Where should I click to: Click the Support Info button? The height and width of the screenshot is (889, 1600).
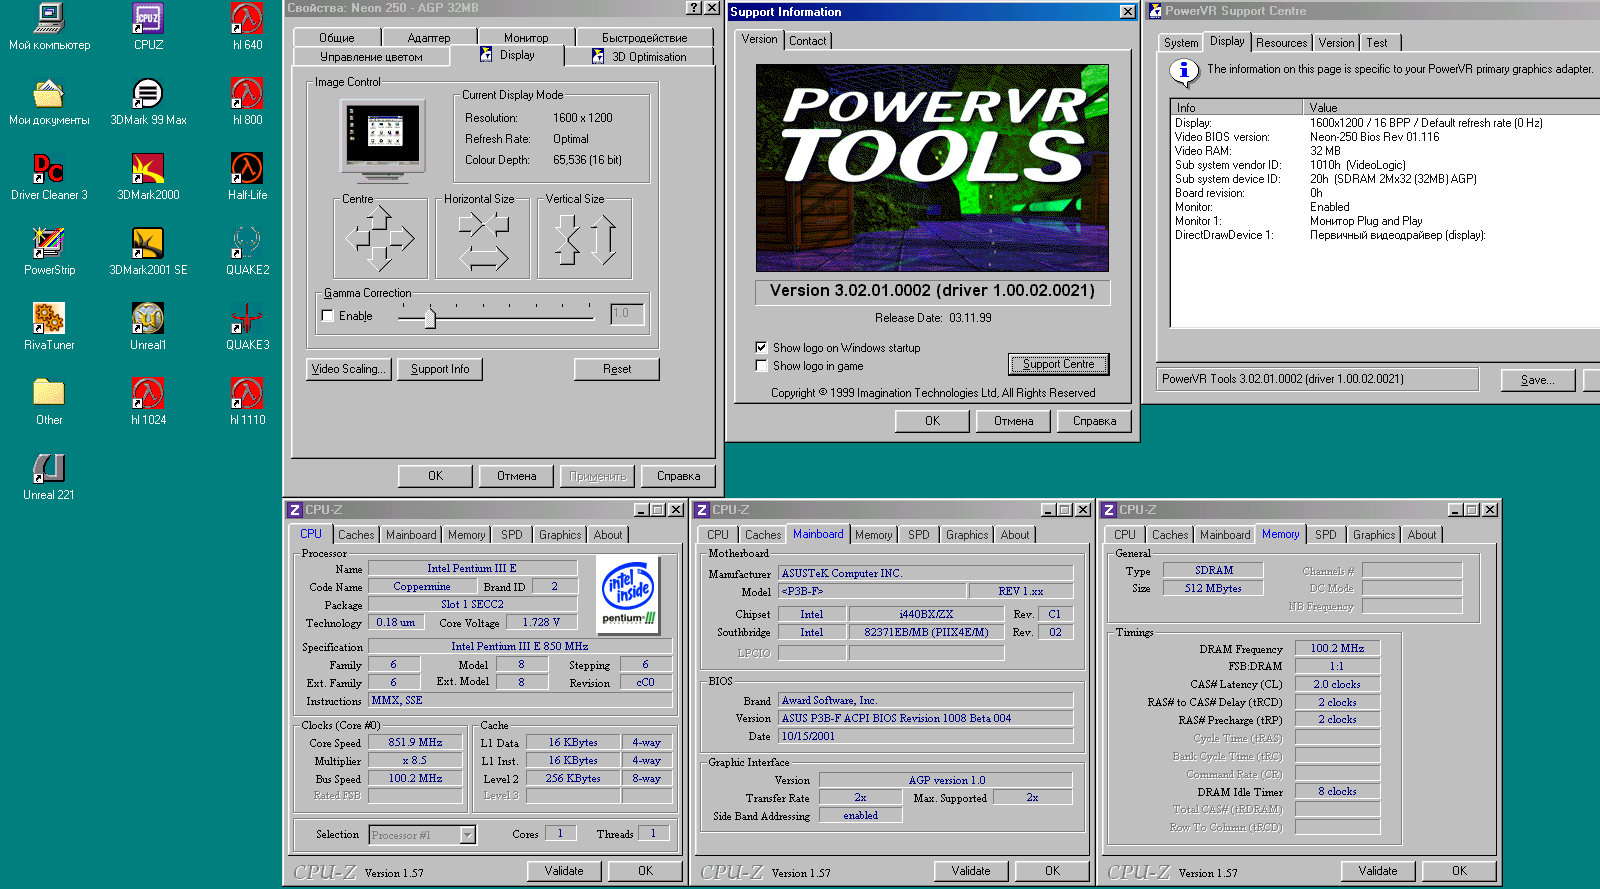[x=440, y=369]
